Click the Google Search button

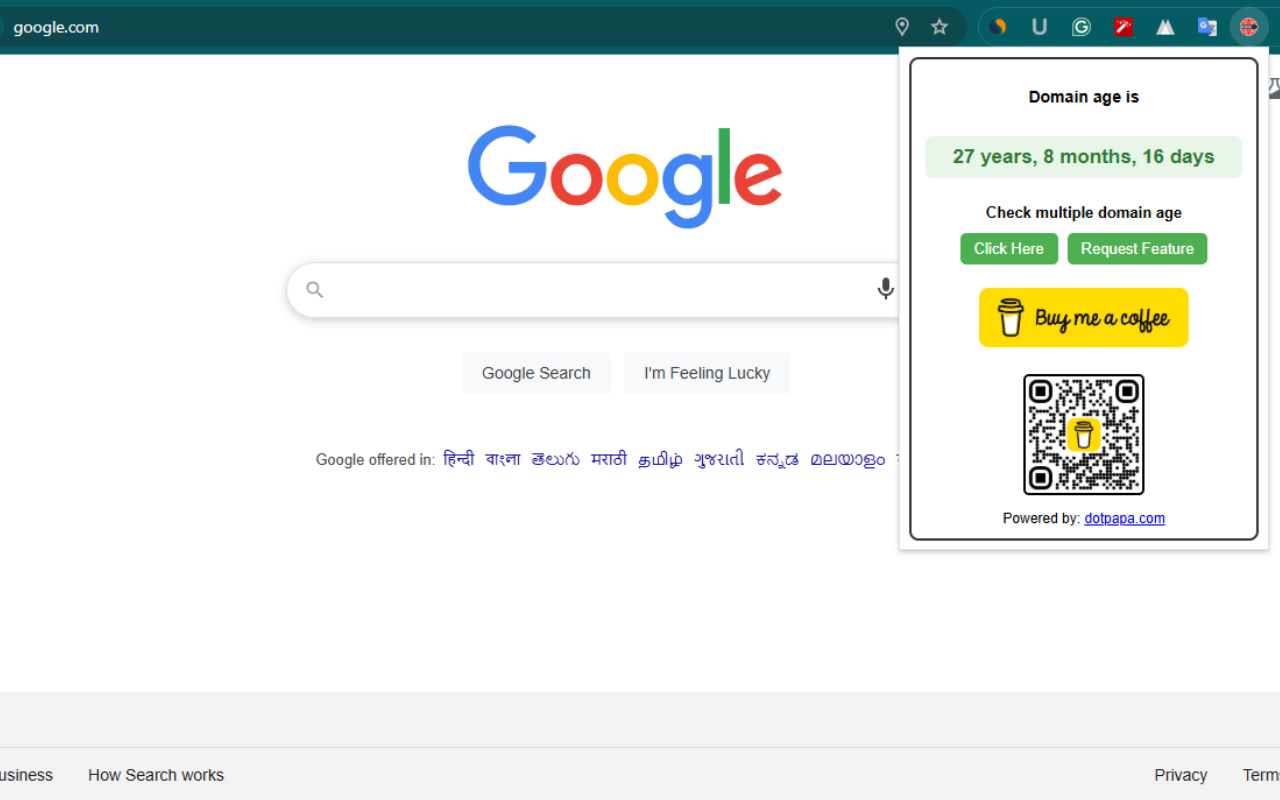(536, 373)
